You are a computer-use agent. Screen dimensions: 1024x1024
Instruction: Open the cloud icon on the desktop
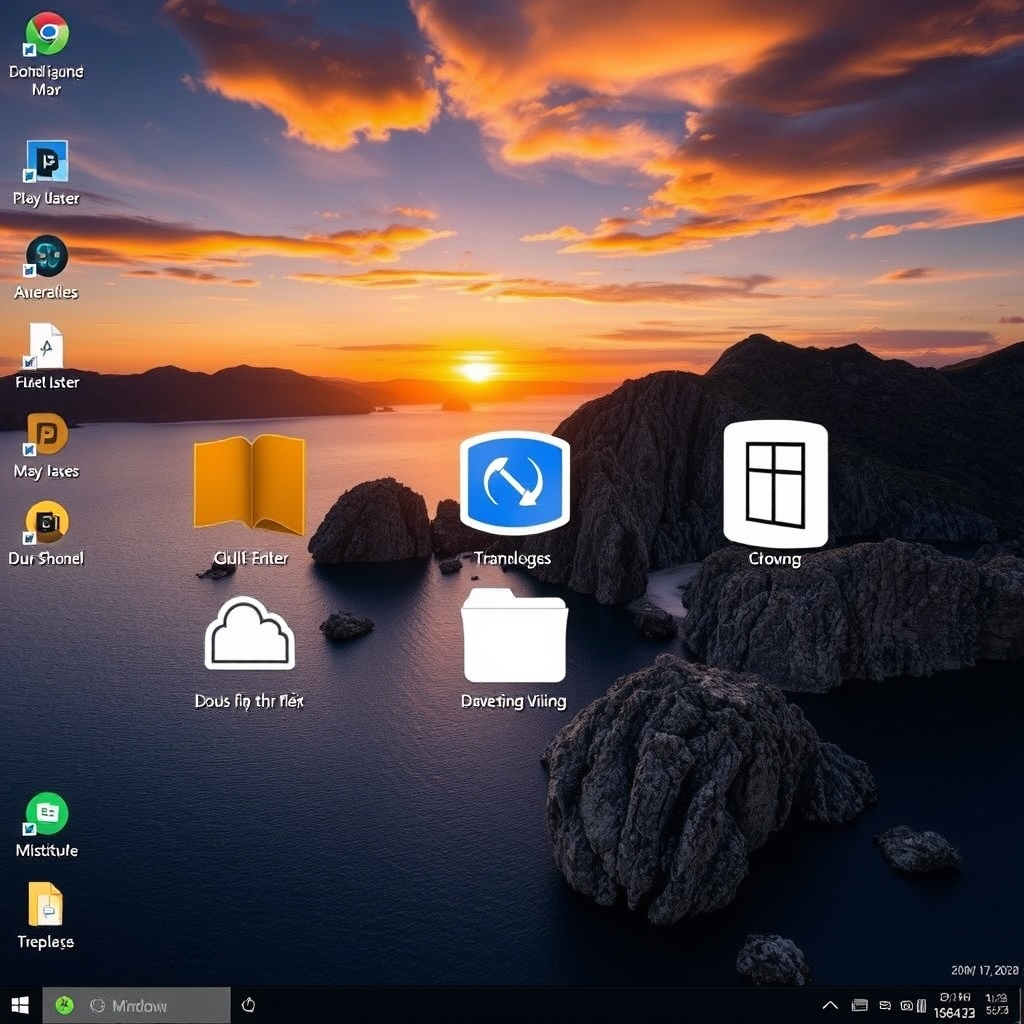pyautogui.click(x=249, y=634)
